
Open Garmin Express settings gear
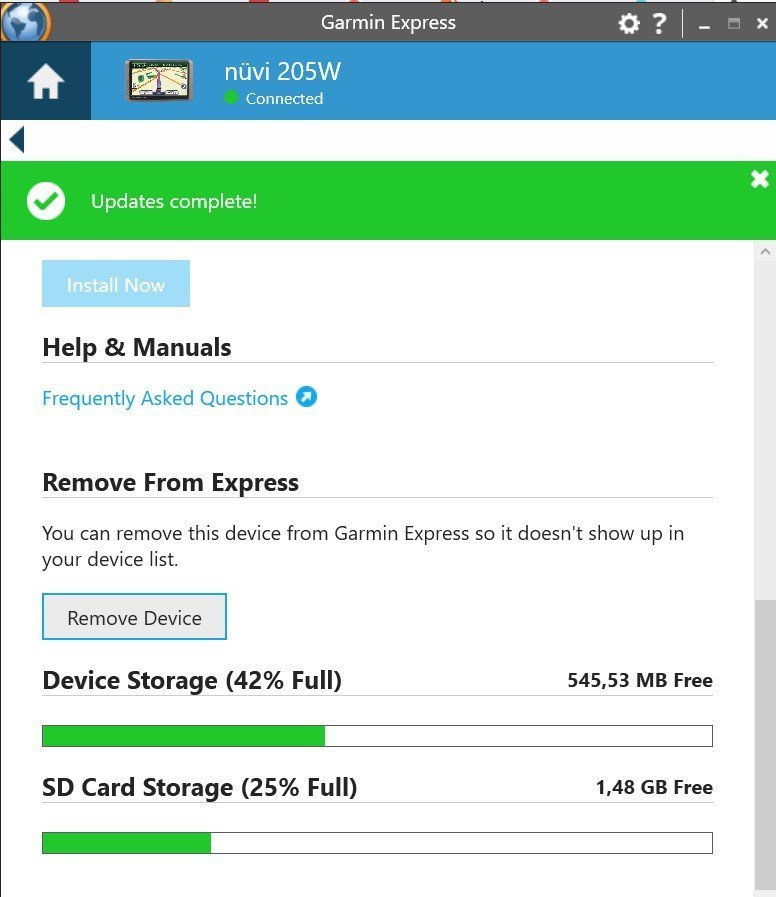click(x=629, y=23)
